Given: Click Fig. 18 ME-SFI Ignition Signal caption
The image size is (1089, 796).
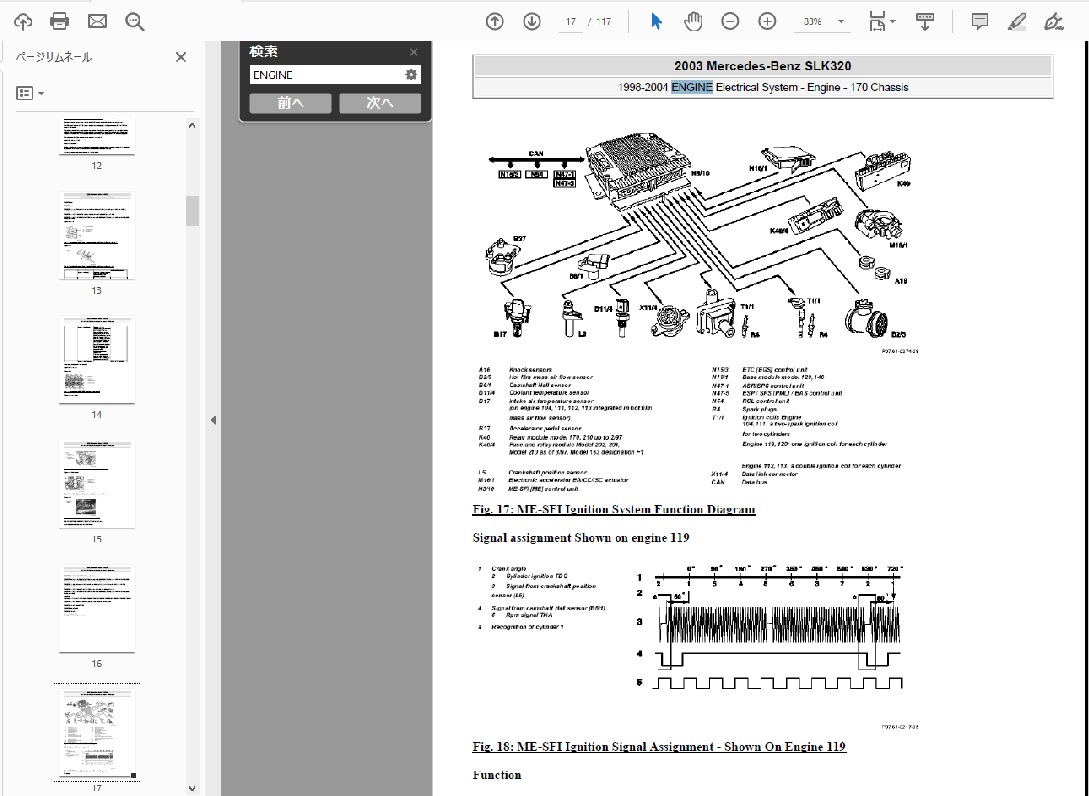Looking at the screenshot, I should (x=659, y=747).
